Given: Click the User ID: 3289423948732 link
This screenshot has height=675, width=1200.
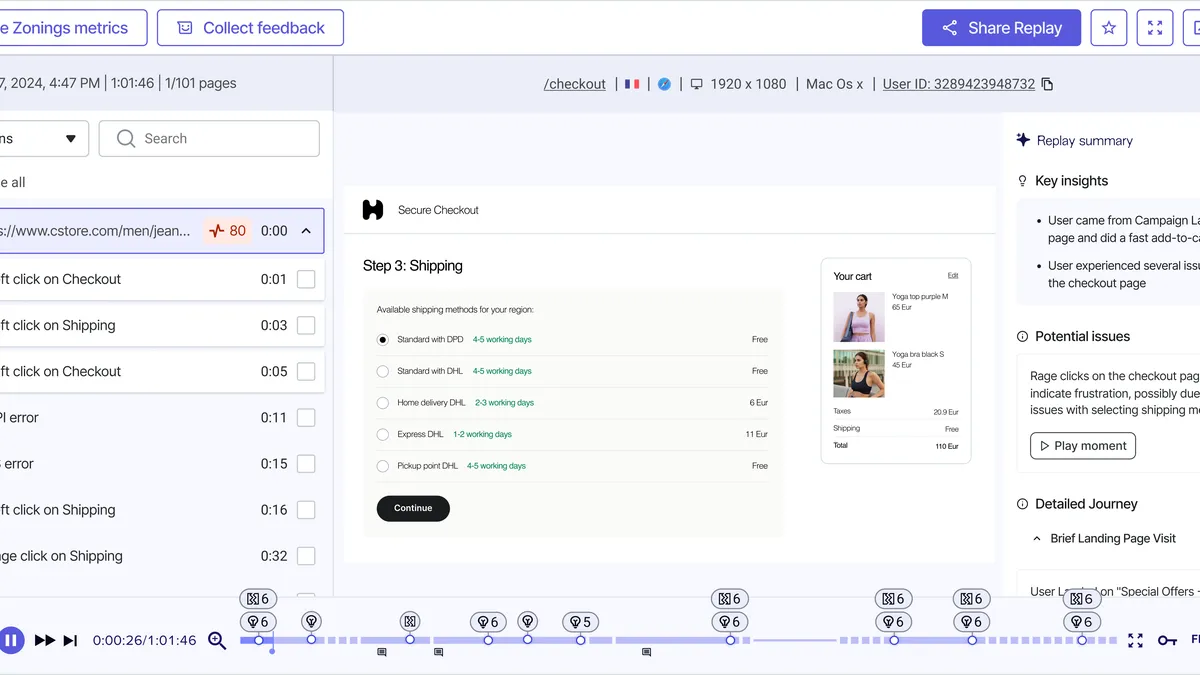Looking at the screenshot, I should tap(959, 84).
